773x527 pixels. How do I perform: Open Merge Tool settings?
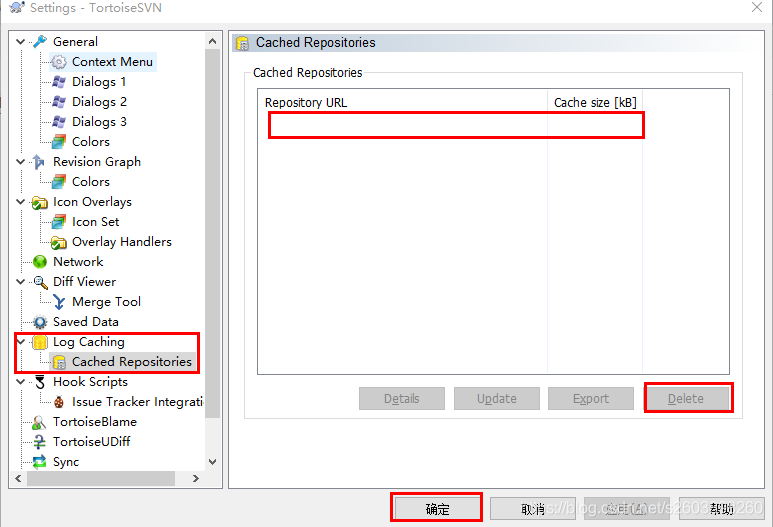[x=106, y=302]
